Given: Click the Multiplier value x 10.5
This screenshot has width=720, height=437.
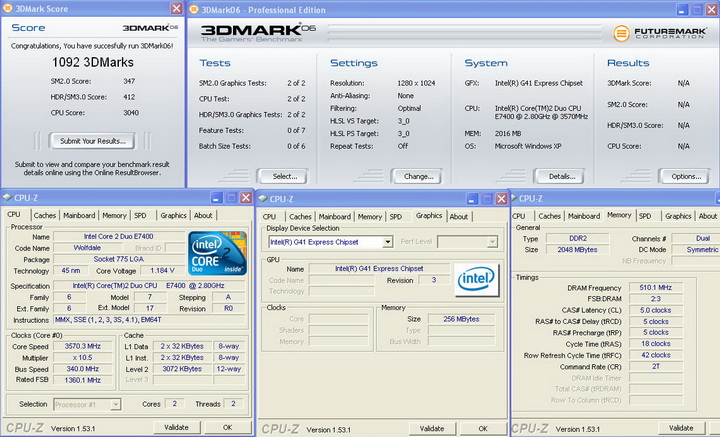Looking at the screenshot, I should (x=83, y=358).
